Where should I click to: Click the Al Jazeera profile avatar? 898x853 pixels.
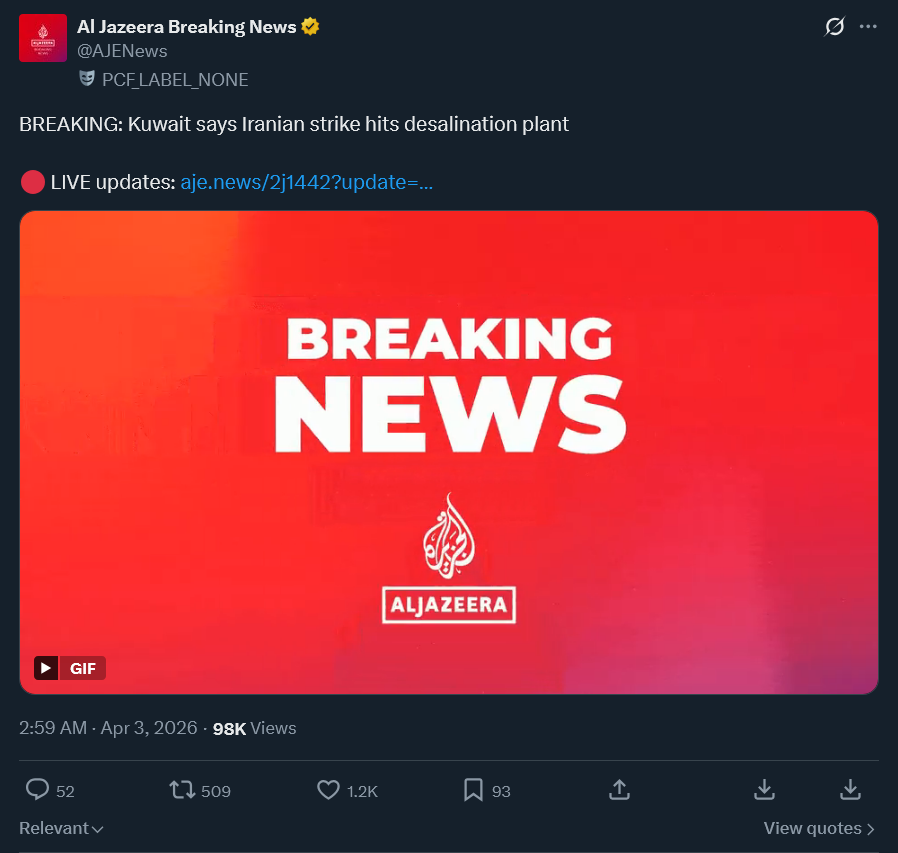(43, 38)
